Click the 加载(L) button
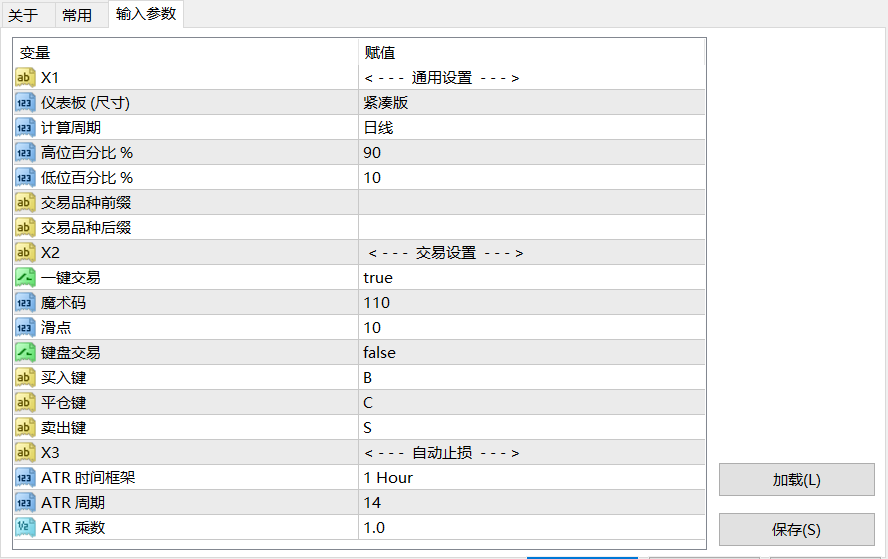 click(x=796, y=479)
